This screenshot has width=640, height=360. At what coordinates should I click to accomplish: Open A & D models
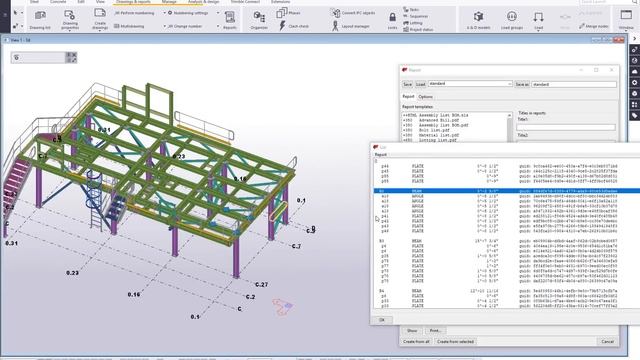point(478,20)
